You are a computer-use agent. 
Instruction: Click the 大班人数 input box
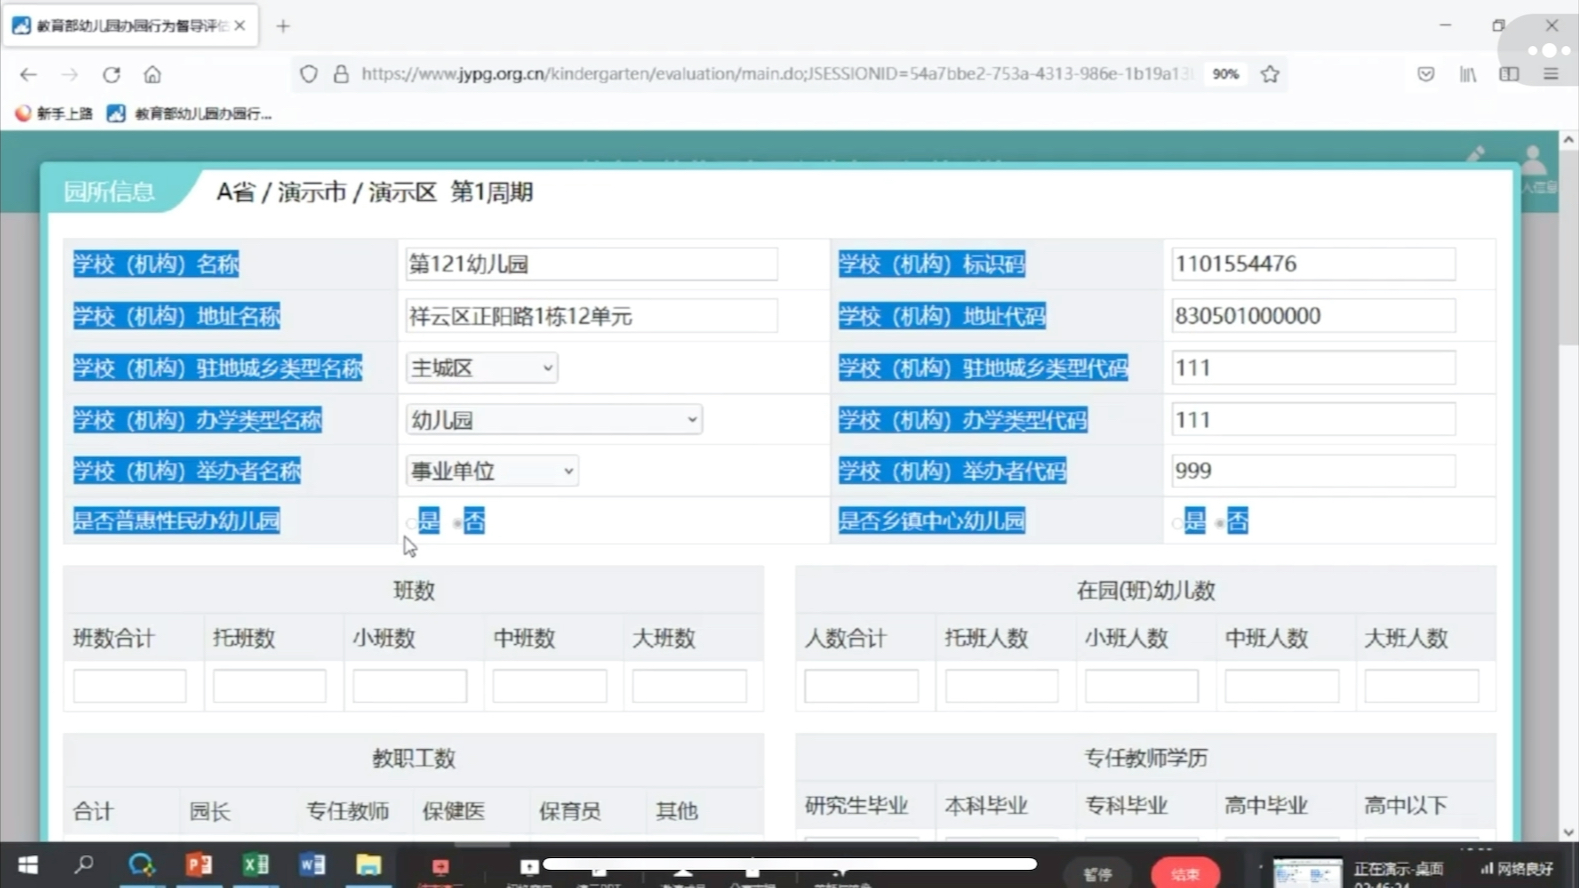(1422, 686)
